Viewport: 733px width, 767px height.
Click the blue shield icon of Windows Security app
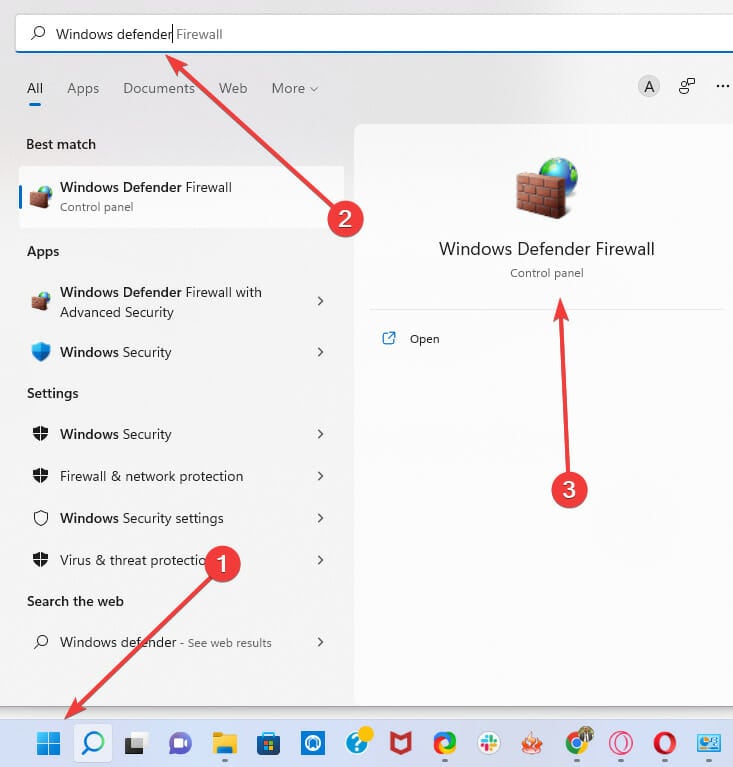pos(41,352)
